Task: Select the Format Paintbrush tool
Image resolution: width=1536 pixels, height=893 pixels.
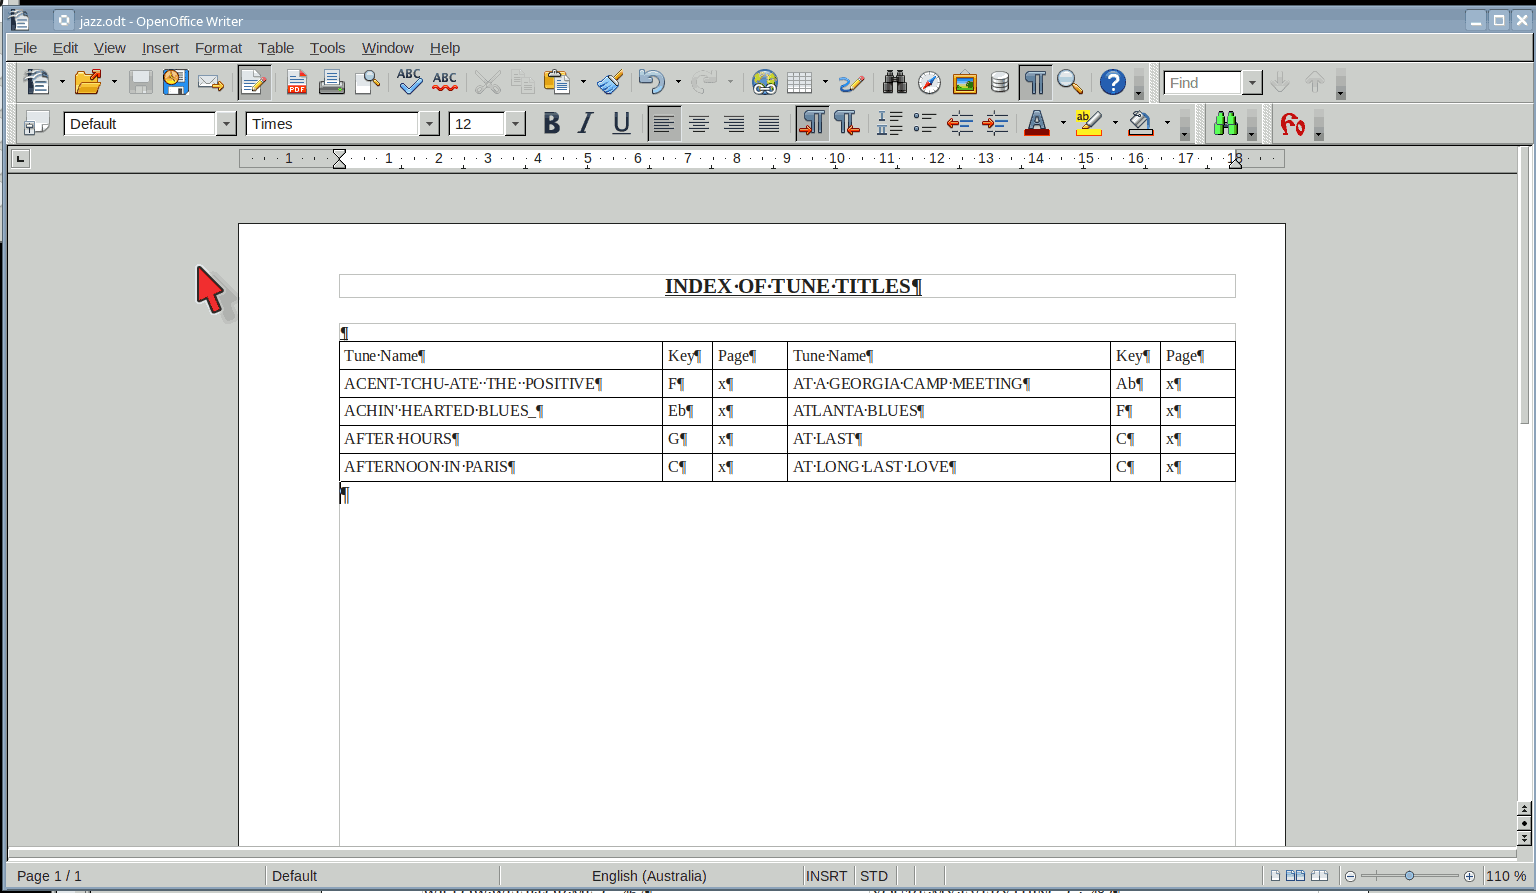Action: pos(610,82)
